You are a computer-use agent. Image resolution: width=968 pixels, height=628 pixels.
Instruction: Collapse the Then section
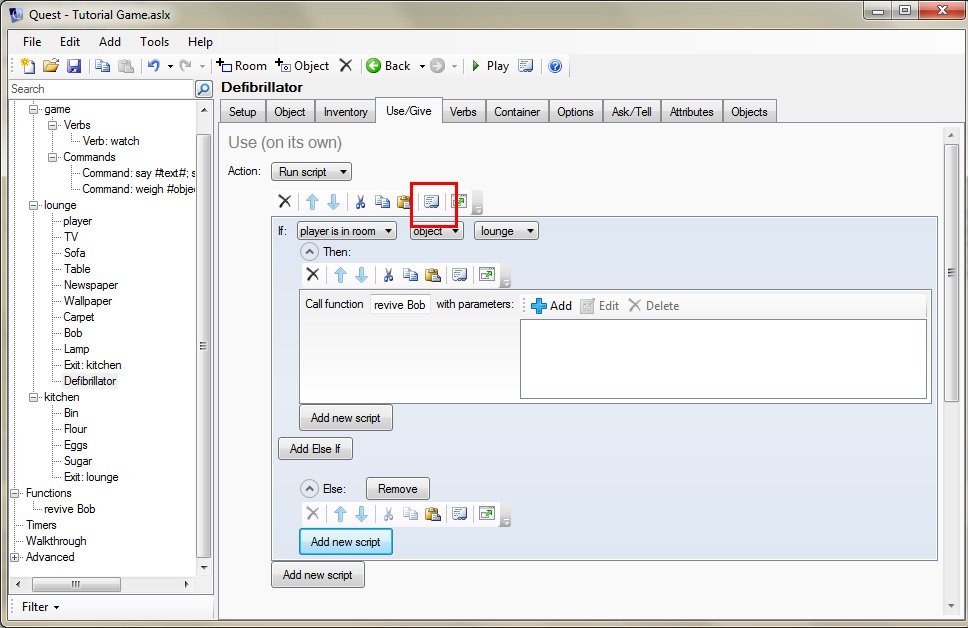tap(309, 252)
